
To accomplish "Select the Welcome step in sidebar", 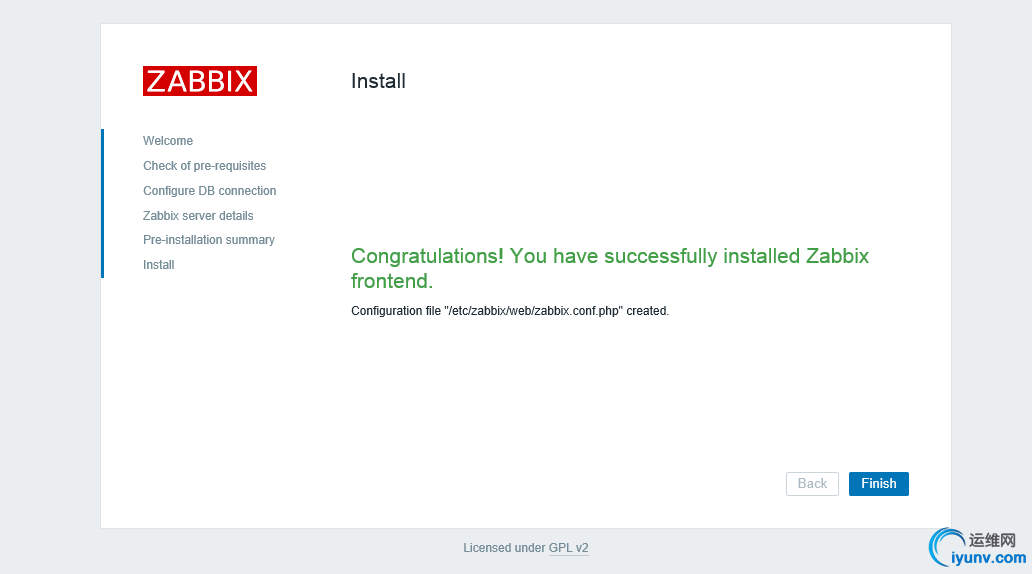I will (168, 141).
